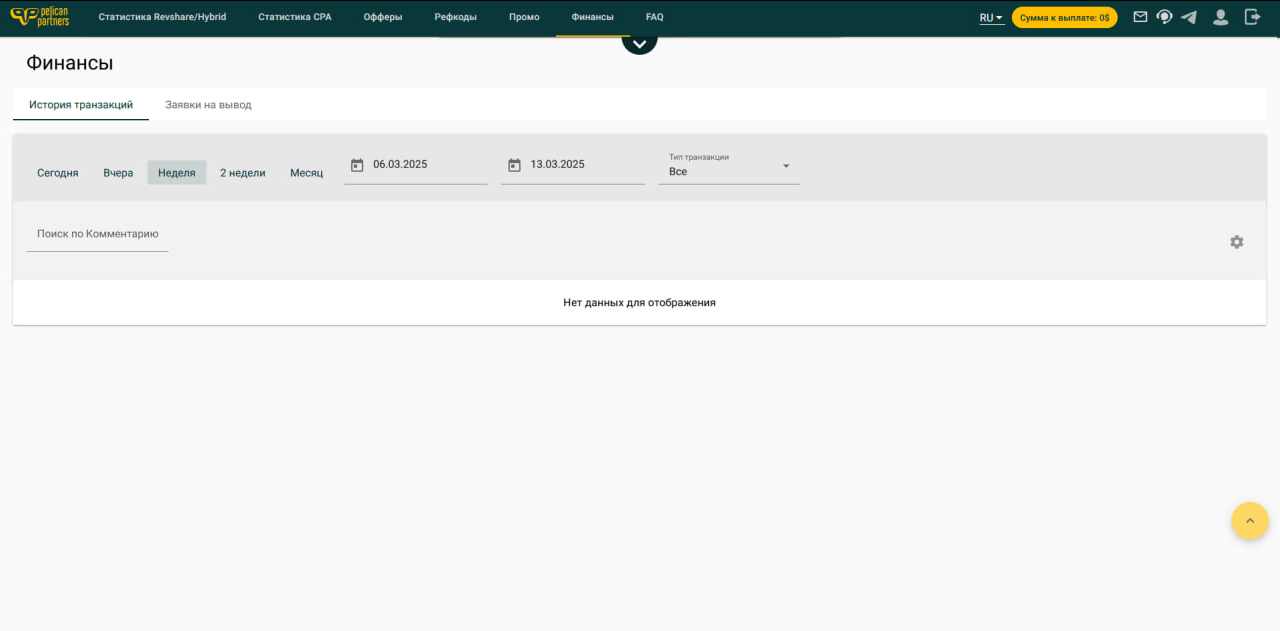Open table settings gear icon
Viewport: 1280px width, 631px height.
coord(1237,242)
